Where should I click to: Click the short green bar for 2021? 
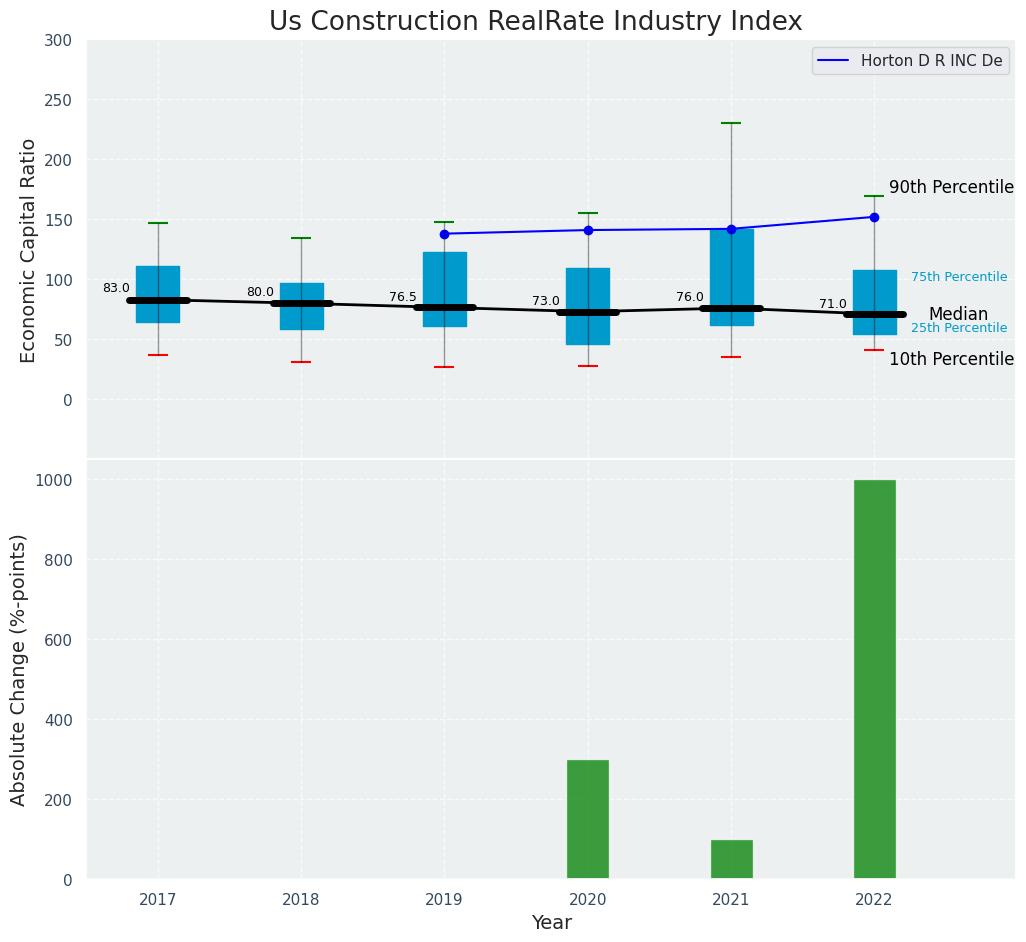731,860
